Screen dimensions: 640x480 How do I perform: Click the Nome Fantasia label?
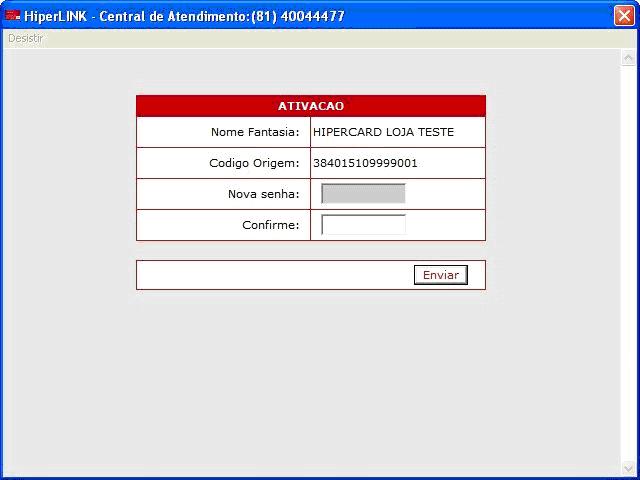pyautogui.click(x=255, y=132)
